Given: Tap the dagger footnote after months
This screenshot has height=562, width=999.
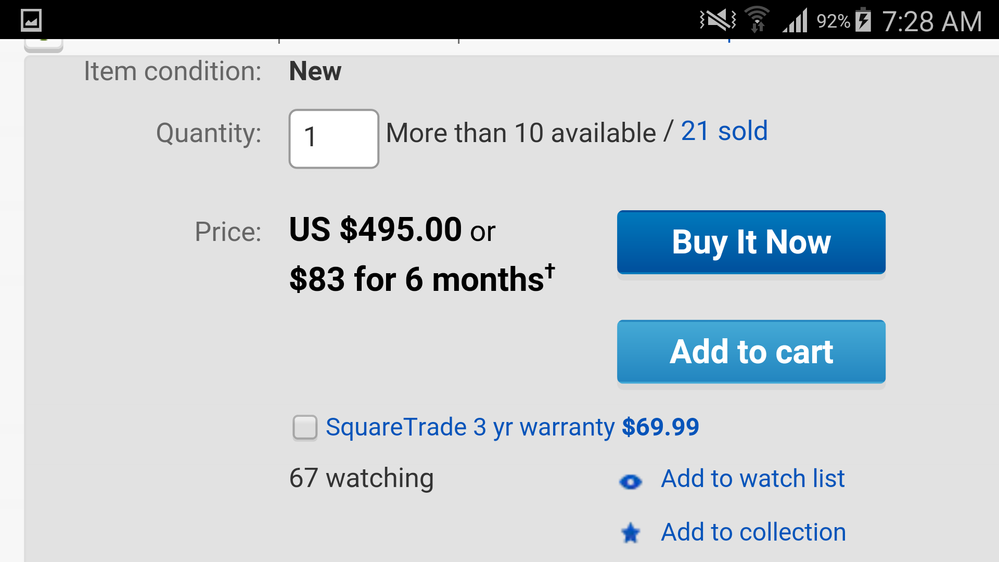Looking at the screenshot, I should click(x=550, y=272).
